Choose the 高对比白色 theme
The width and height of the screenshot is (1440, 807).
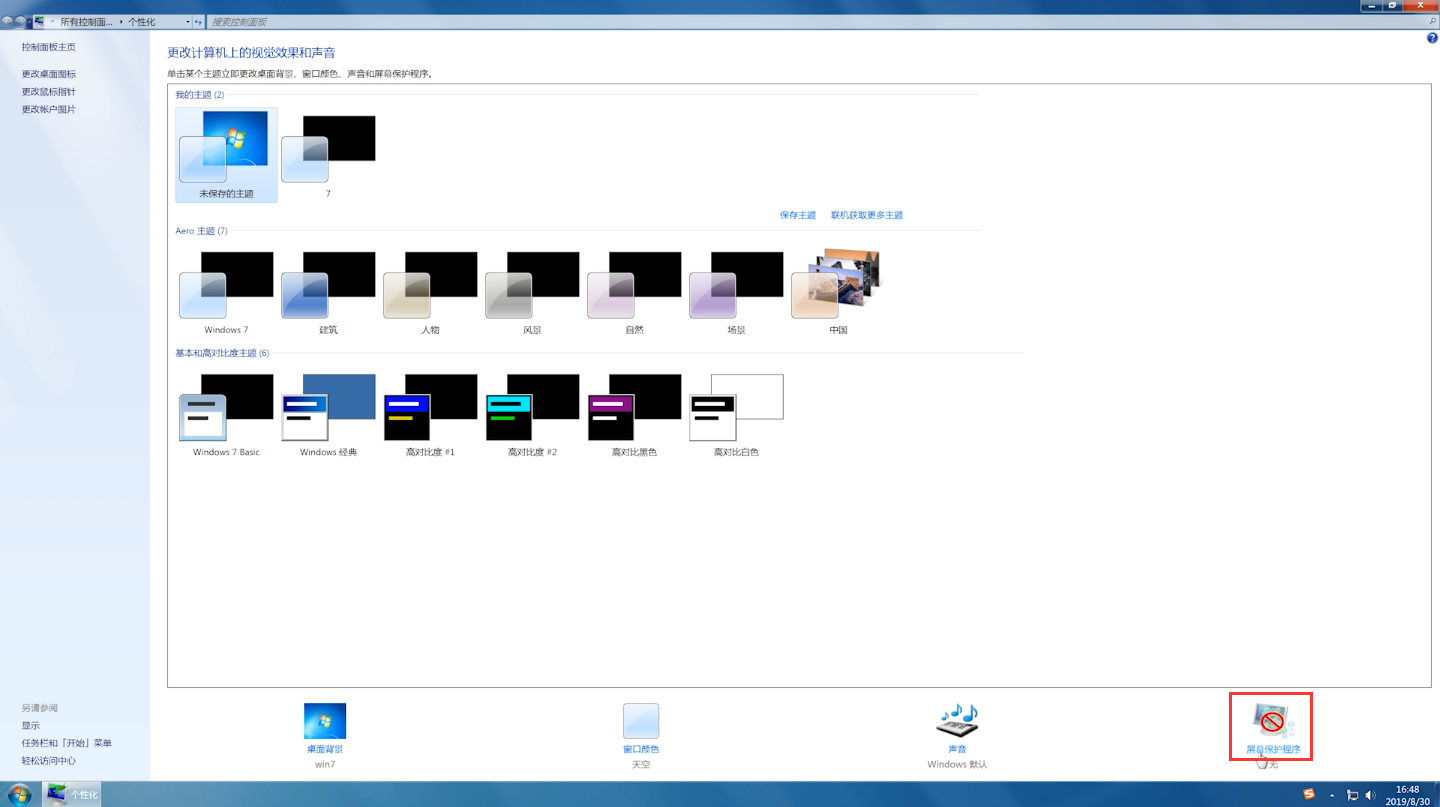pos(736,415)
